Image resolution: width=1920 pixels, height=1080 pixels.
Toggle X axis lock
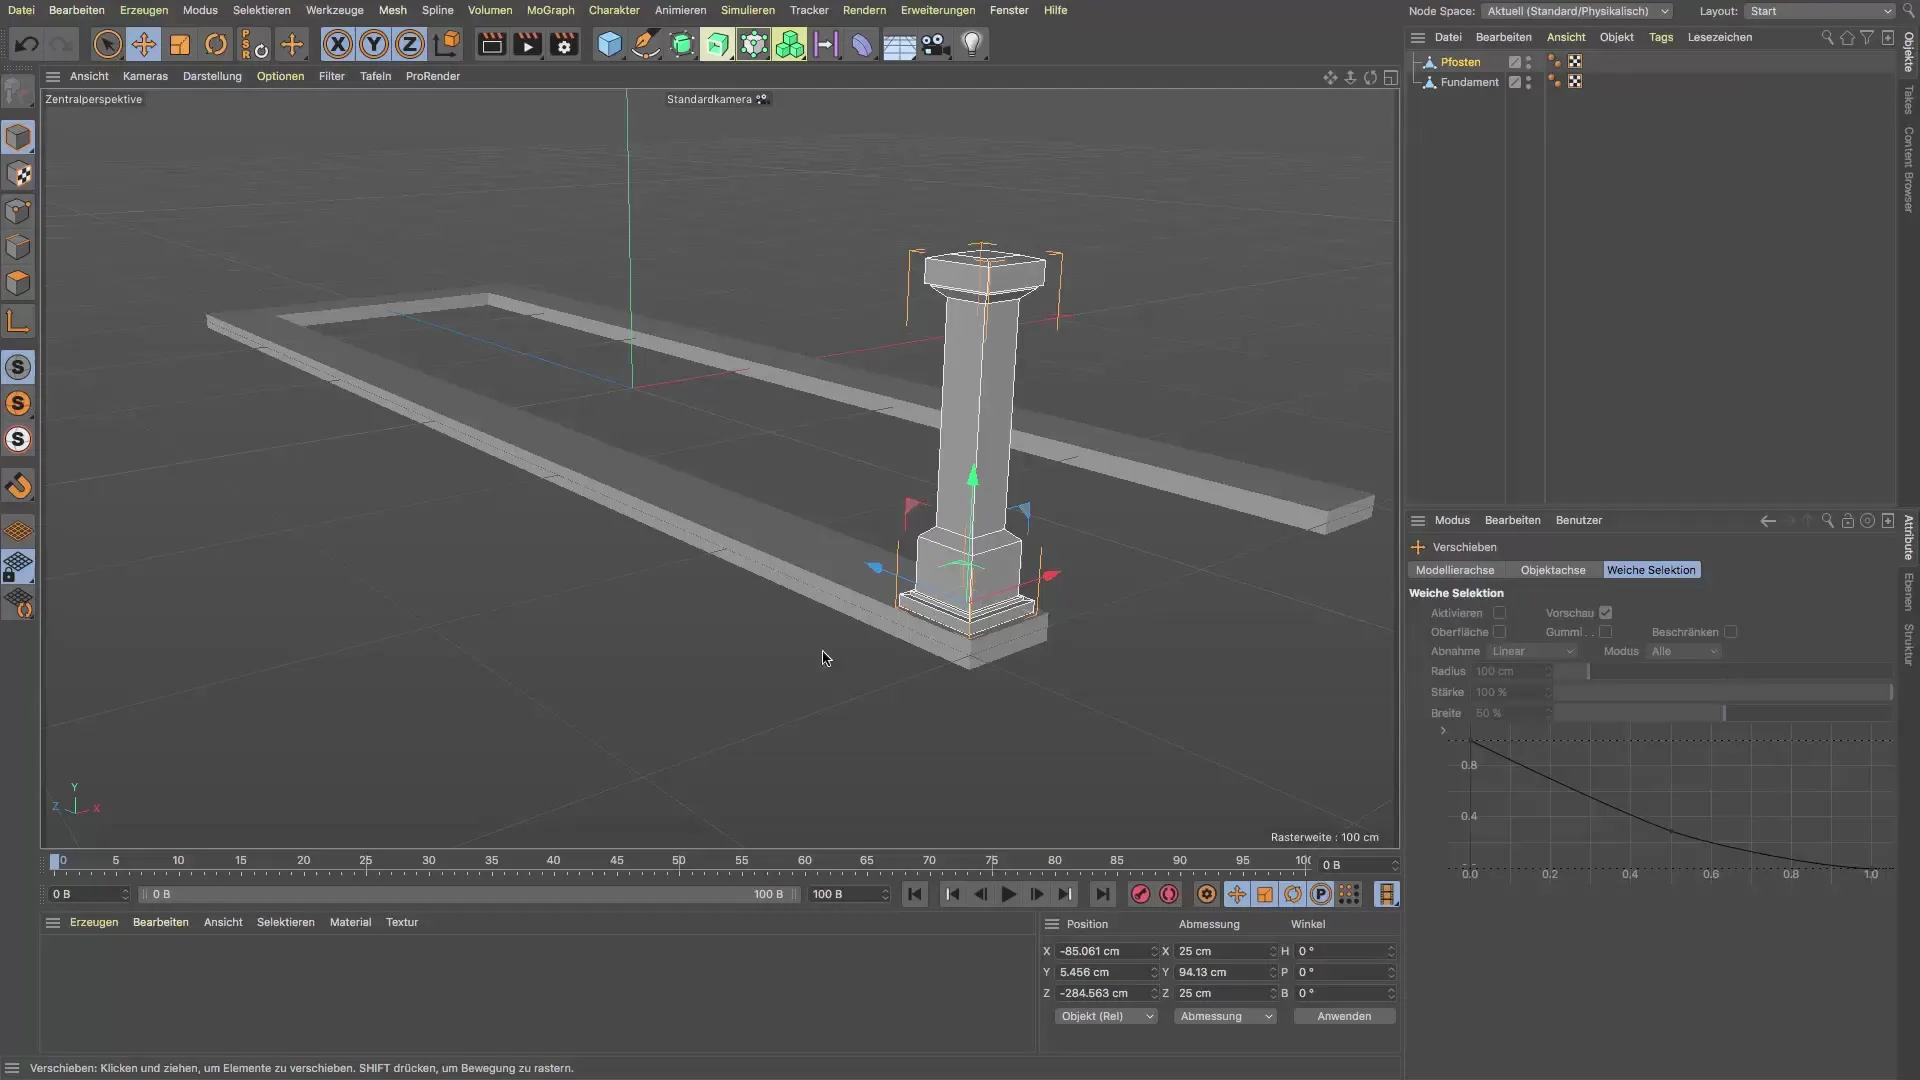coord(338,44)
